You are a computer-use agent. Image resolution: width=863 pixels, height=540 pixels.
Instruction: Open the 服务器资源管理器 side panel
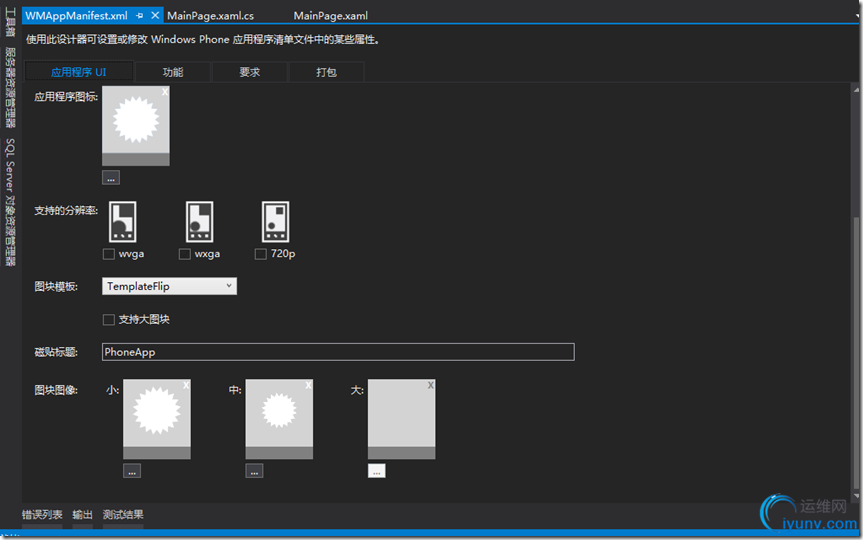point(10,88)
